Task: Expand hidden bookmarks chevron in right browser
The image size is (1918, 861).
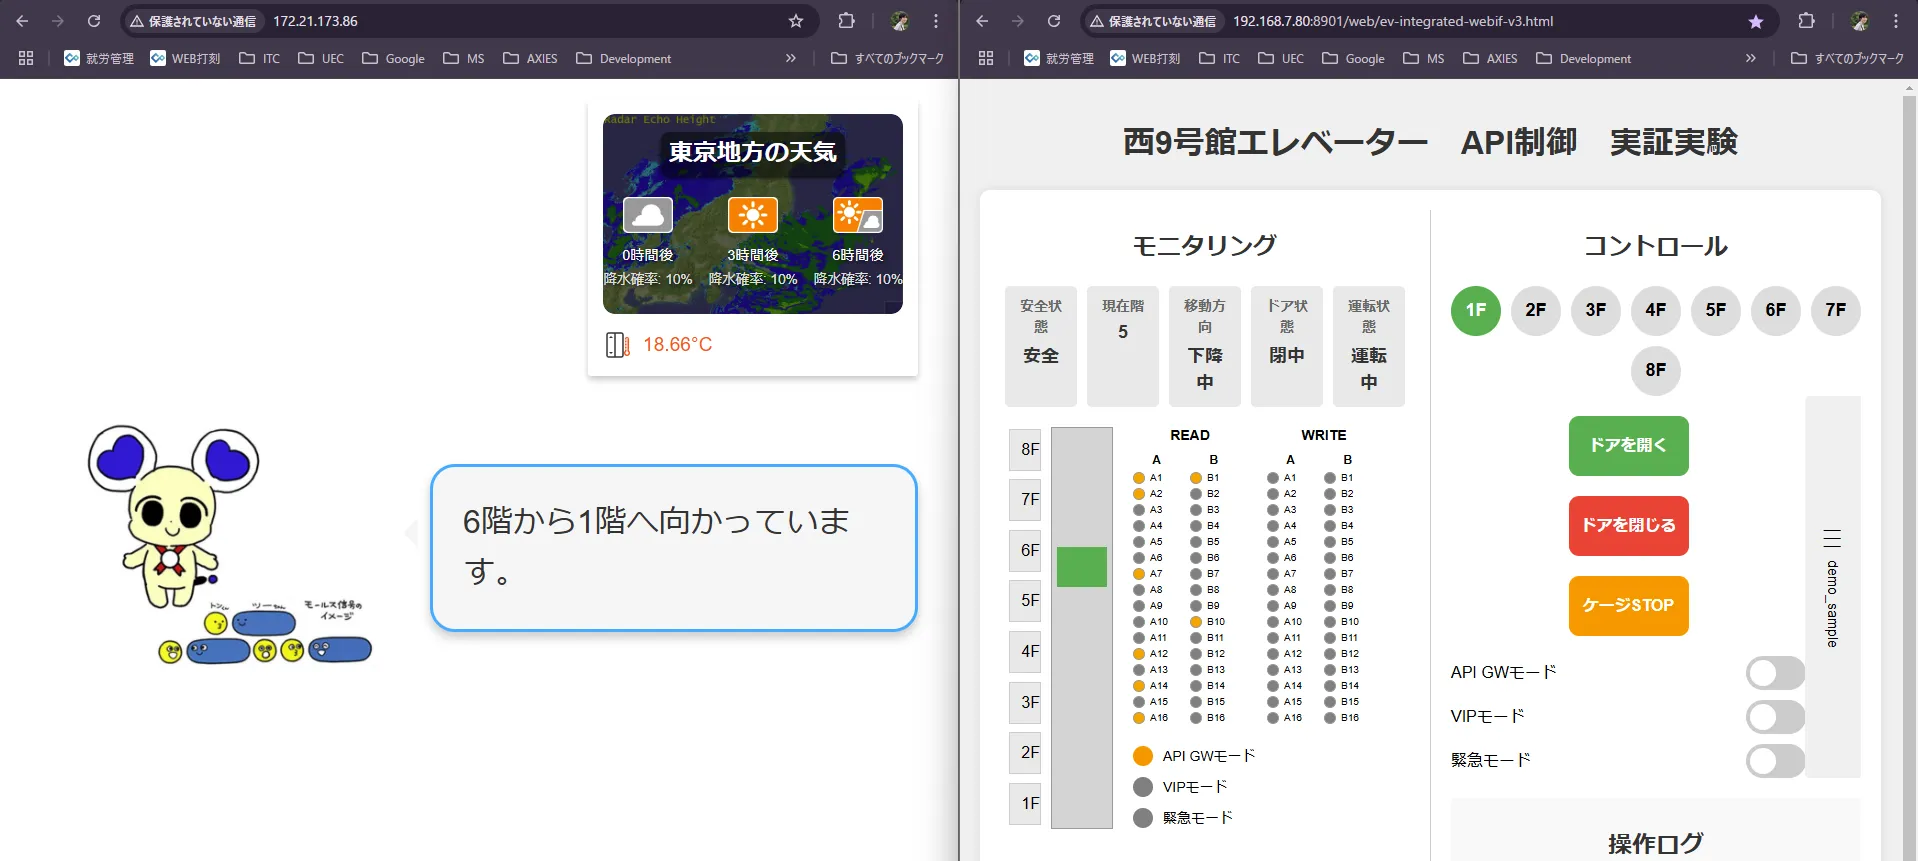Action: pyautogui.click(x=1751, y=59)
